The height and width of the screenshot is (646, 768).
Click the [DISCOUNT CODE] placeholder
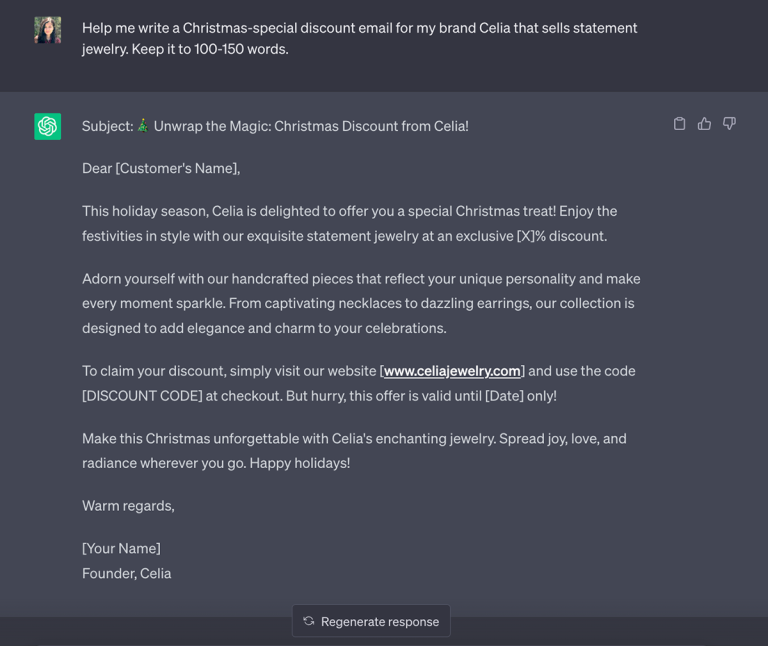coord(140,396)
